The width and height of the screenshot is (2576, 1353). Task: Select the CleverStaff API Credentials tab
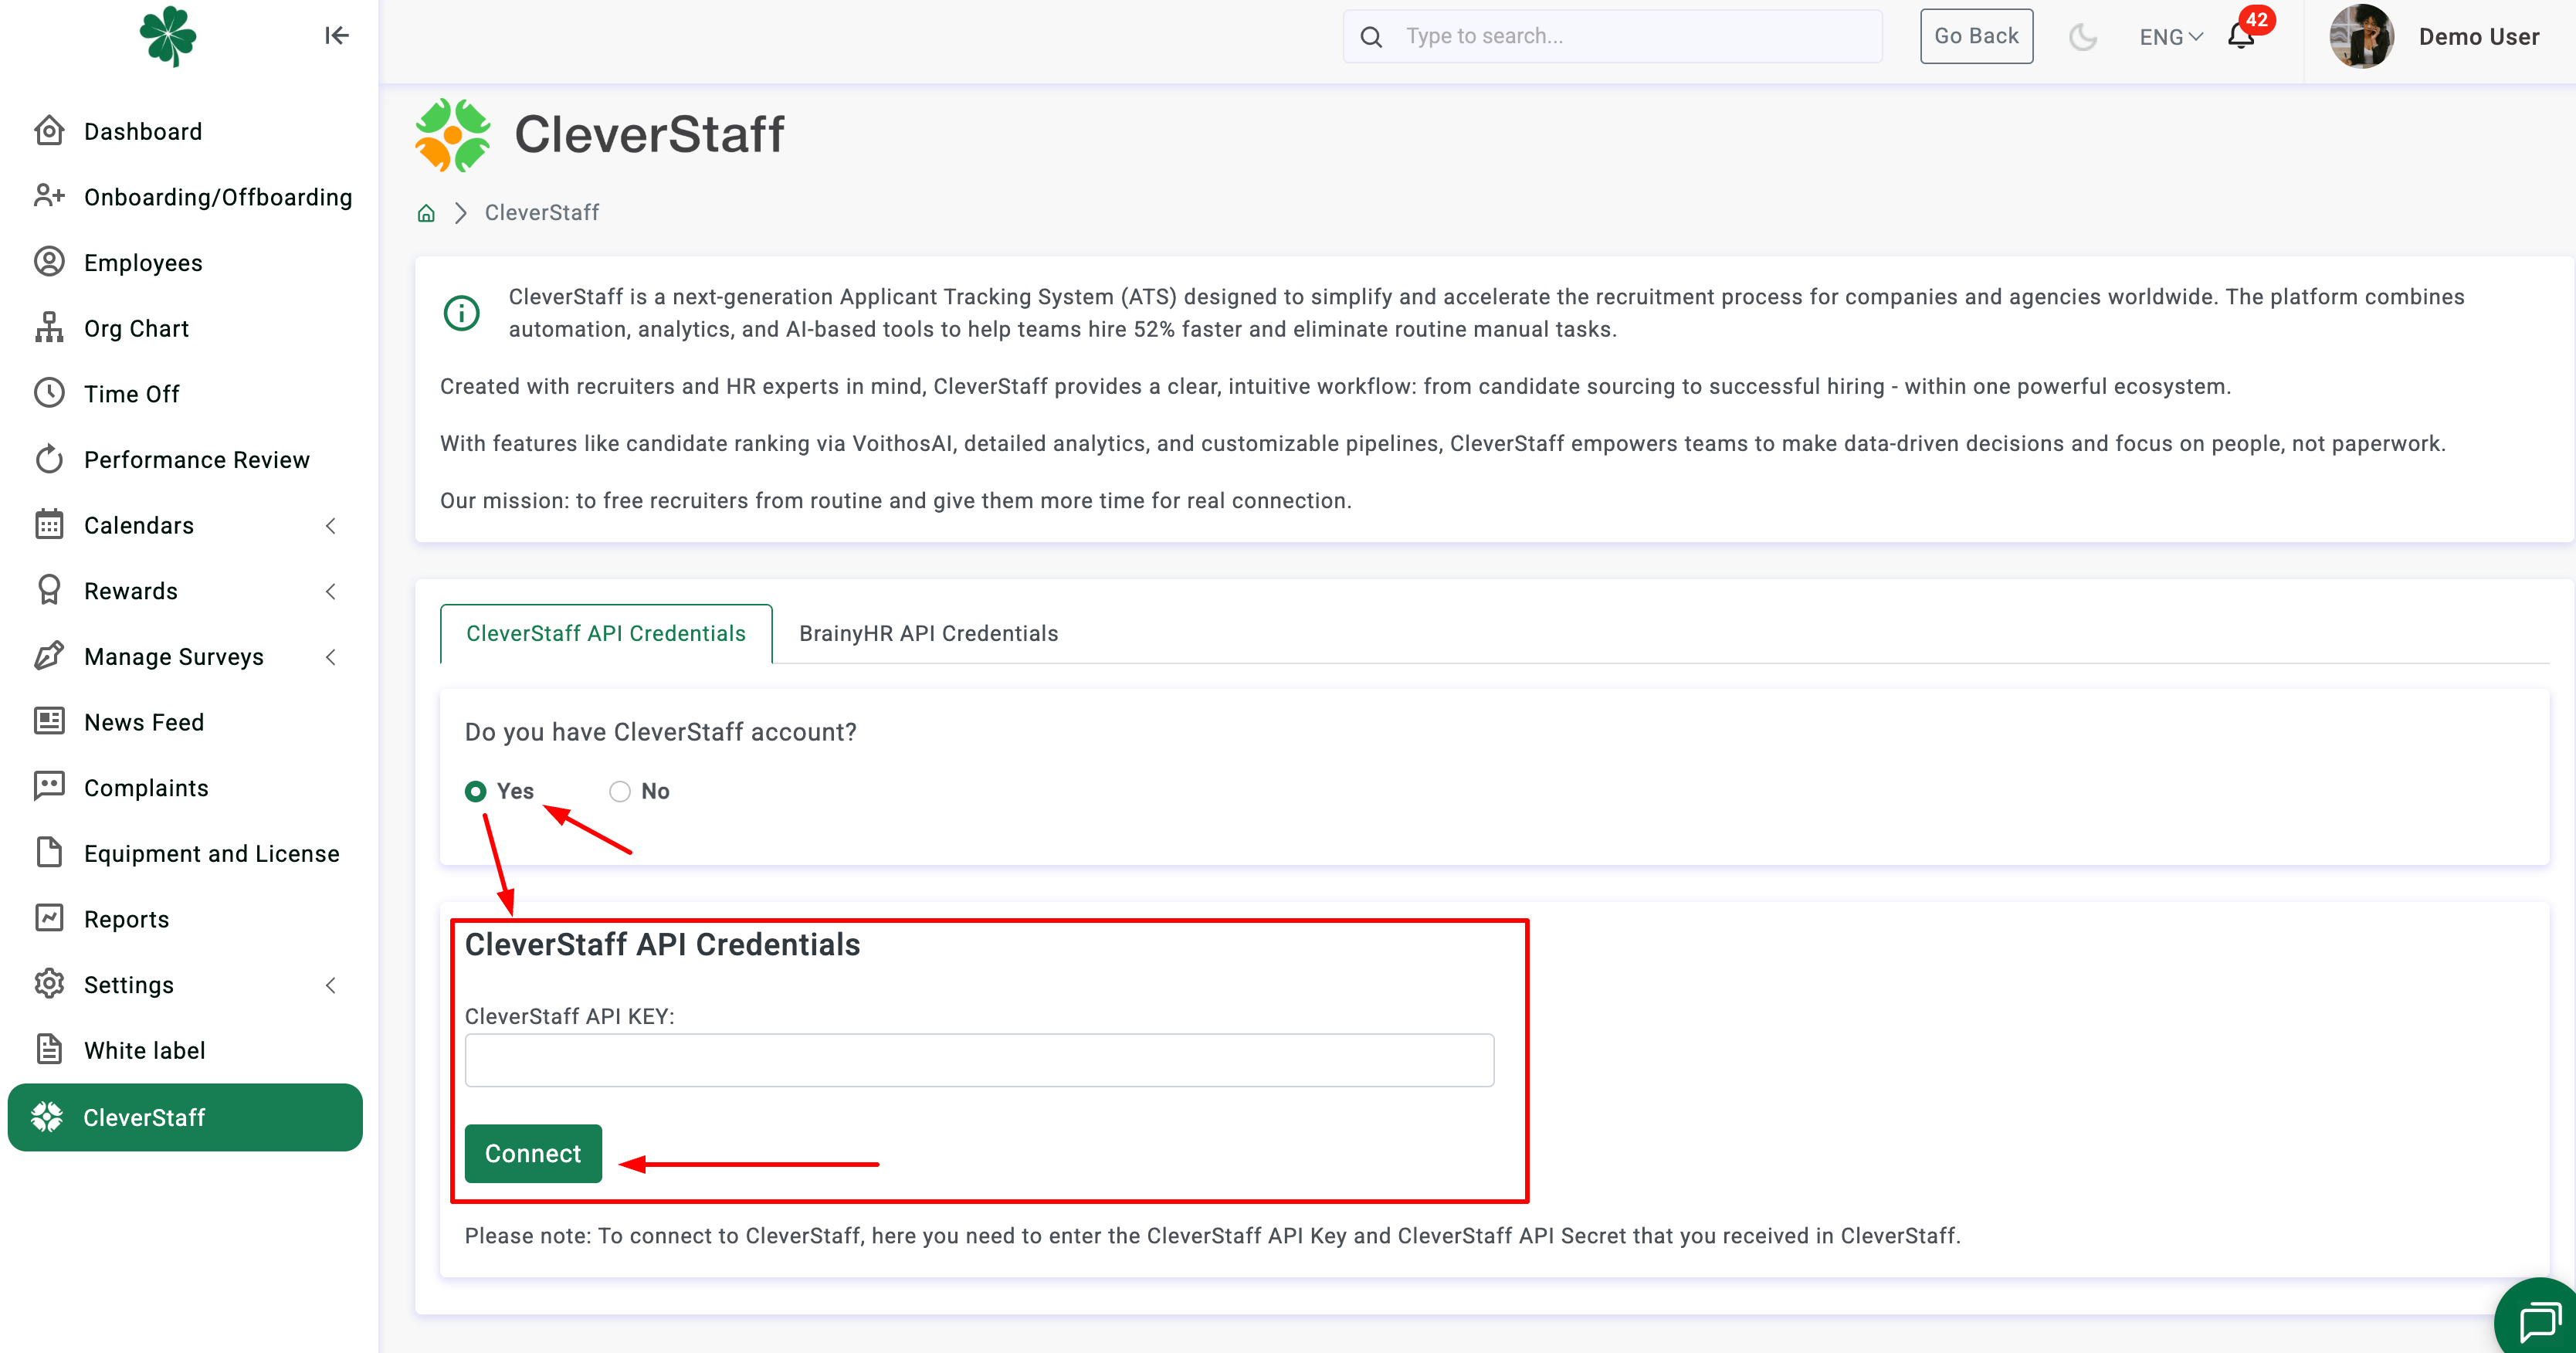605,633
